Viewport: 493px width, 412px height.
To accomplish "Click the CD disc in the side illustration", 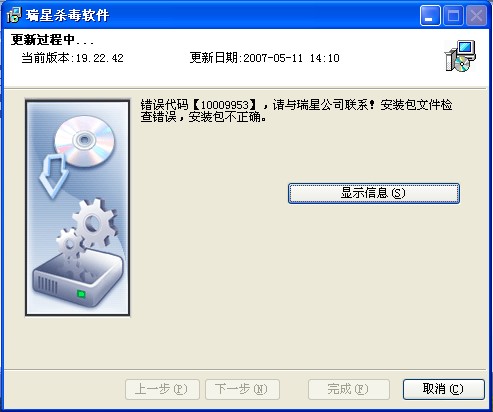I will click(x=85, y=141).
